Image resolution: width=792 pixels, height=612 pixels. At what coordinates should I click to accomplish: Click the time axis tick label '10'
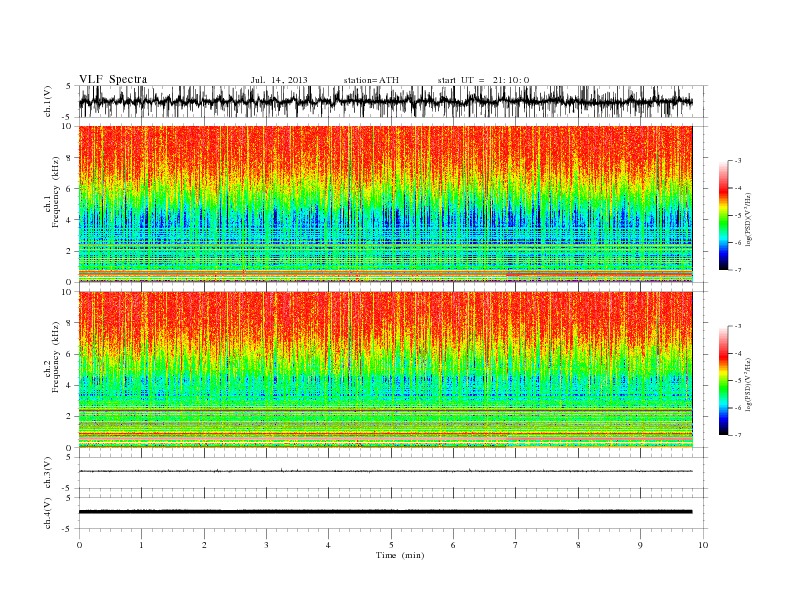coord(703,545)
